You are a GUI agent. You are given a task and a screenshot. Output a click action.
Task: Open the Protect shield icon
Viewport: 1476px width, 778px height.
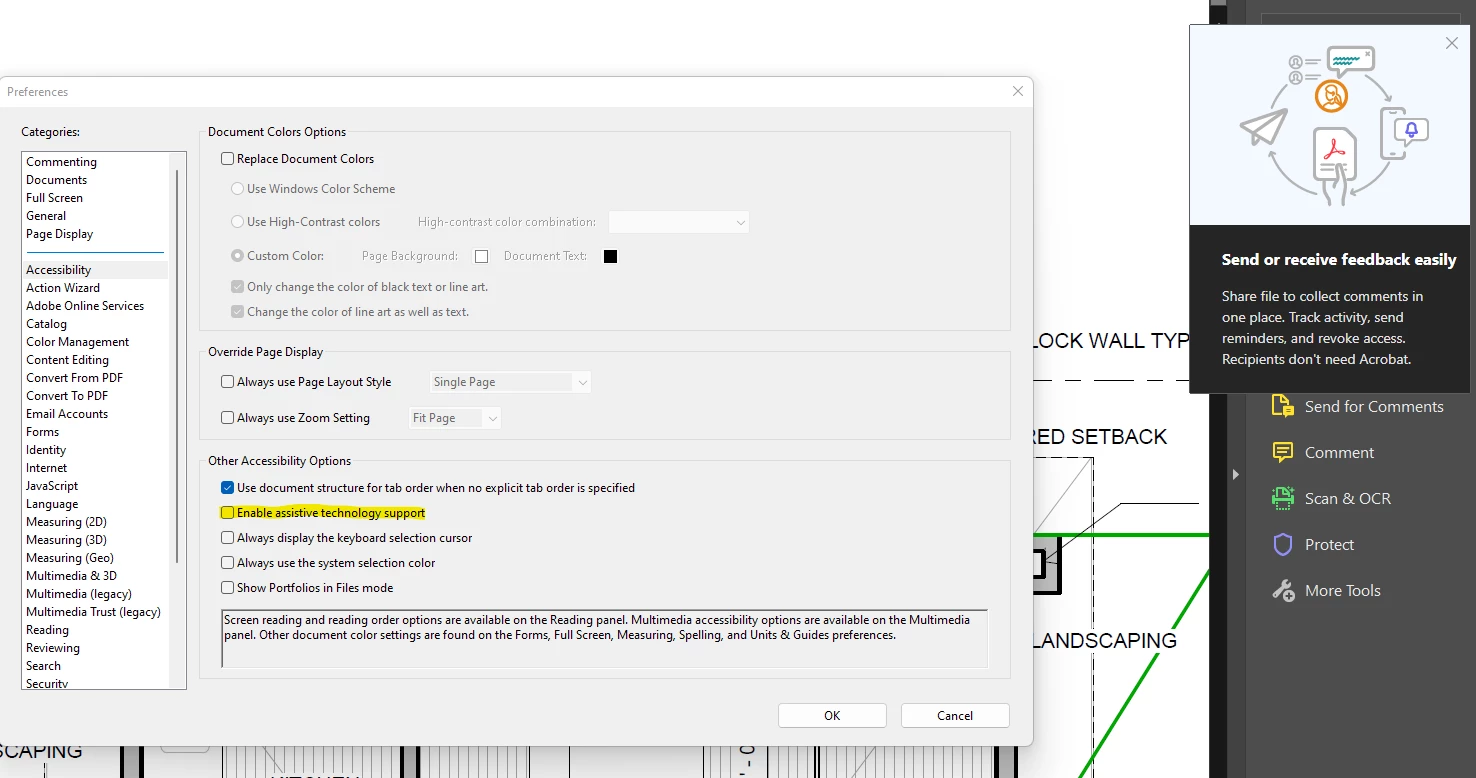pyautogui.click(x=1282, y=544)
